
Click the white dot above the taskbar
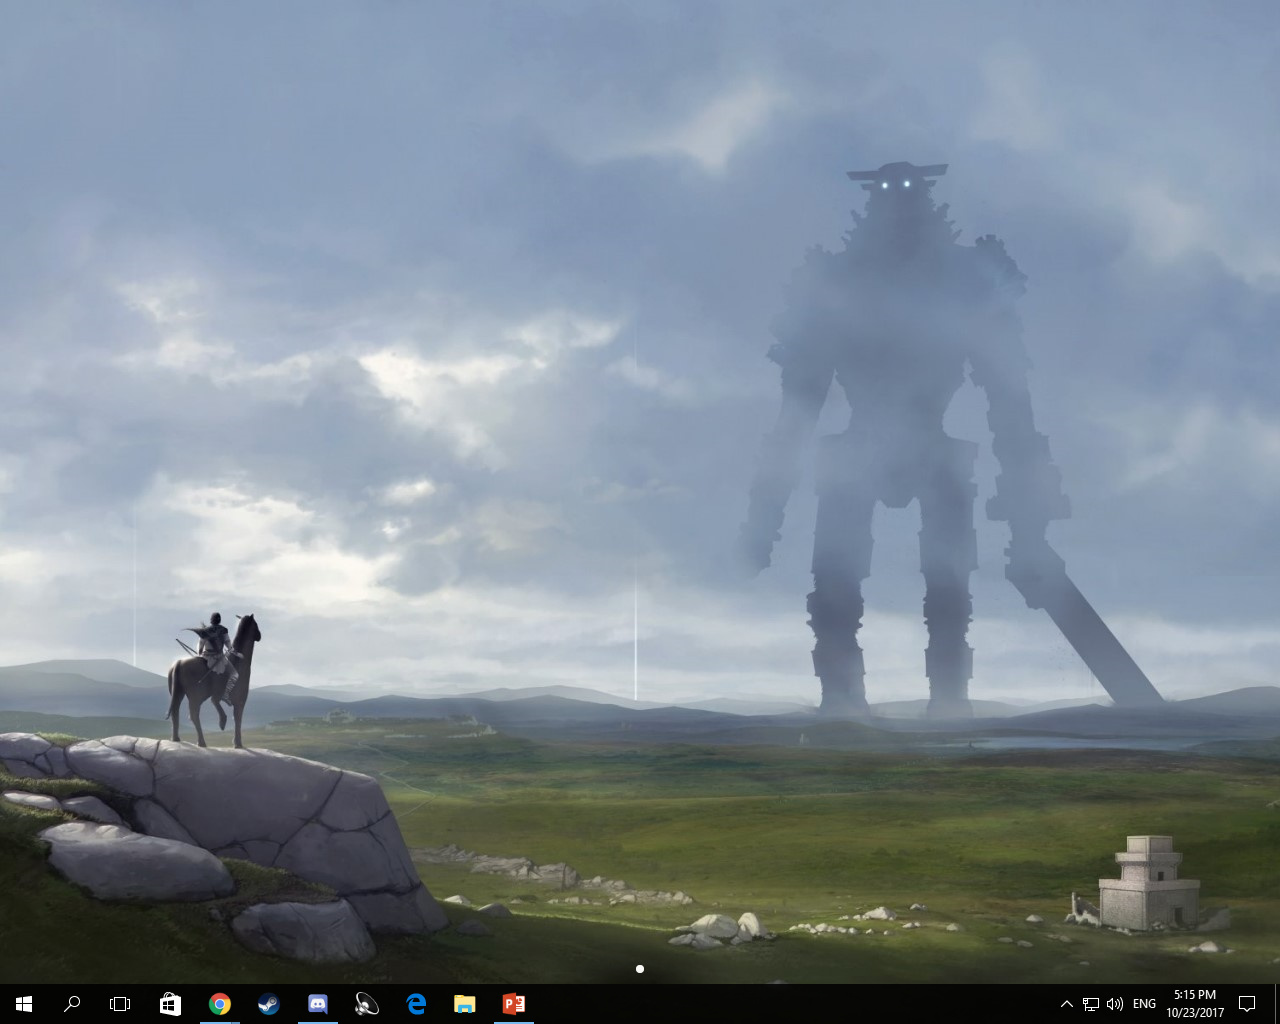coord(640,968)
